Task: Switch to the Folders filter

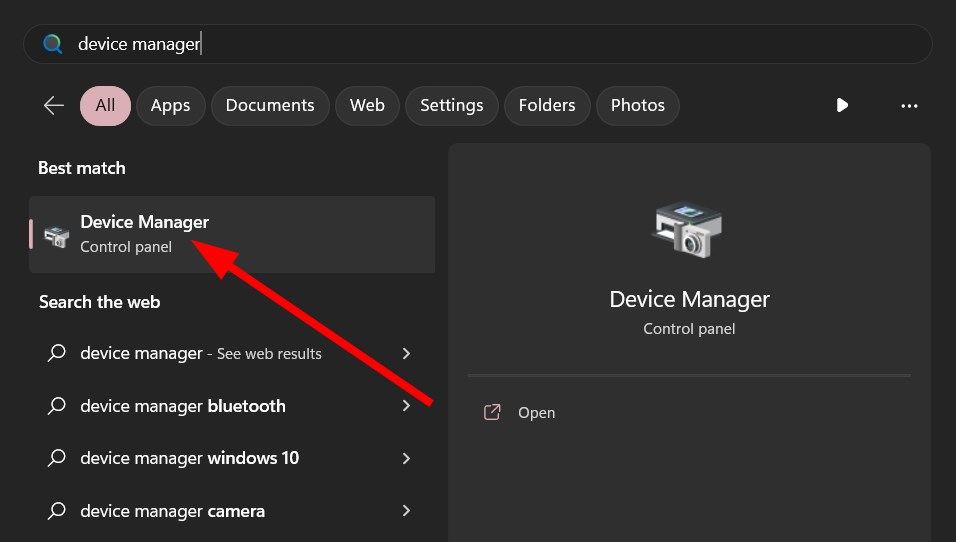Action: [547, 105]
